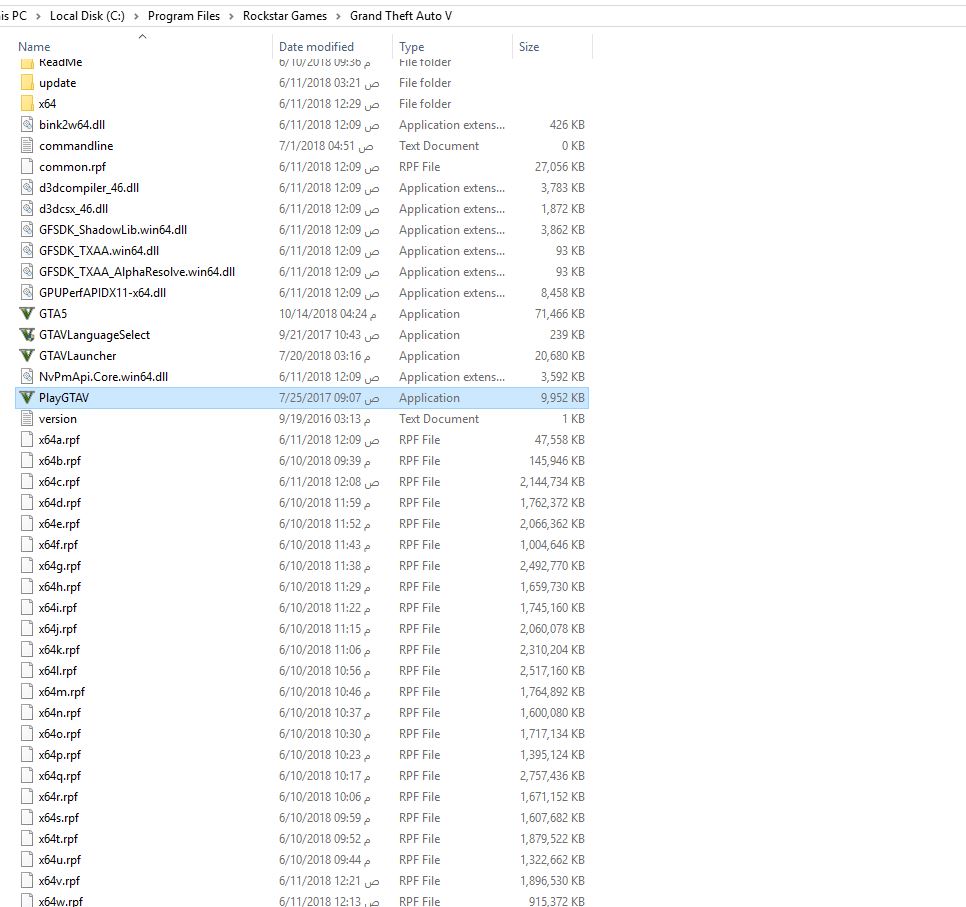Click the x64a.rpf file icon
Screen dimensions: 966x907
[26, 439]
